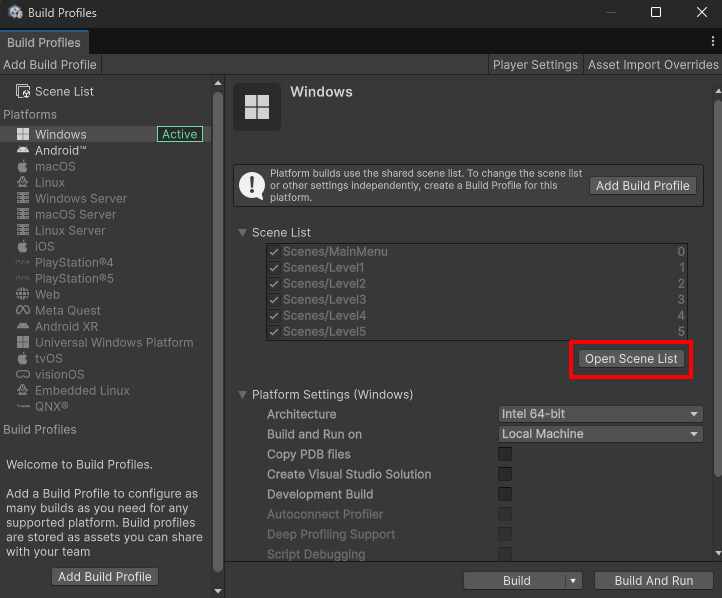Select the Linux penguin icon
The image size is (722, 598).
tap(23, 182)
